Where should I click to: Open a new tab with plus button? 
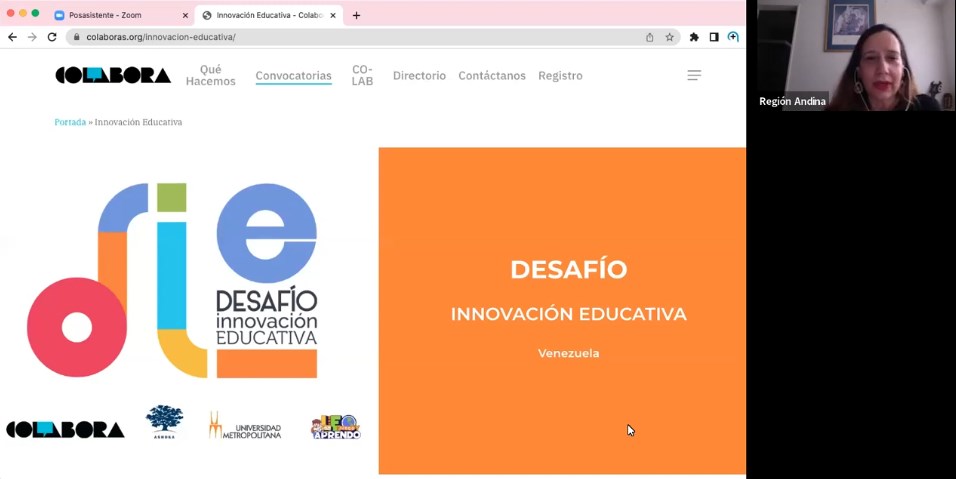pyautogui.click(x=356, y=15)
